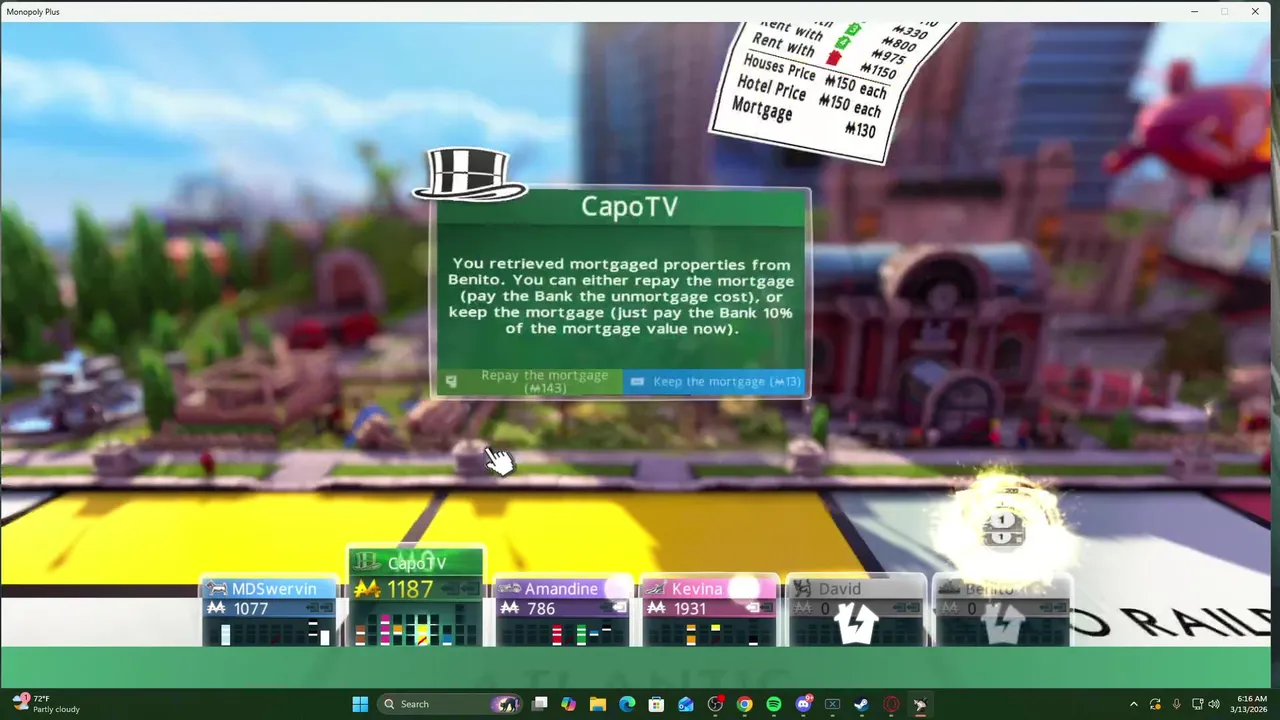Click the taskbar Search box
The height and width of the screenshot is (720, 1280).
tap(449, 704)
